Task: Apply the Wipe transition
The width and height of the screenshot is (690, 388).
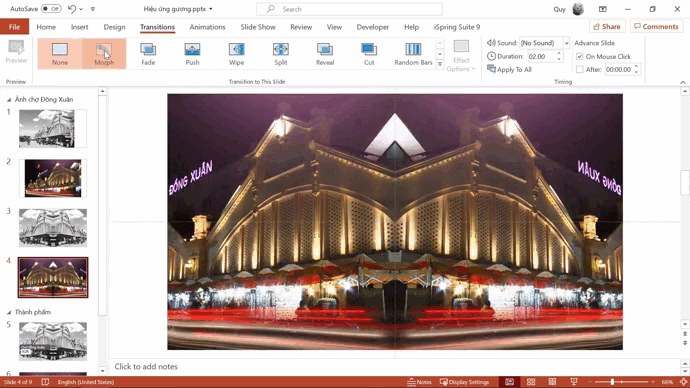Action: click(x=236, y=54)
